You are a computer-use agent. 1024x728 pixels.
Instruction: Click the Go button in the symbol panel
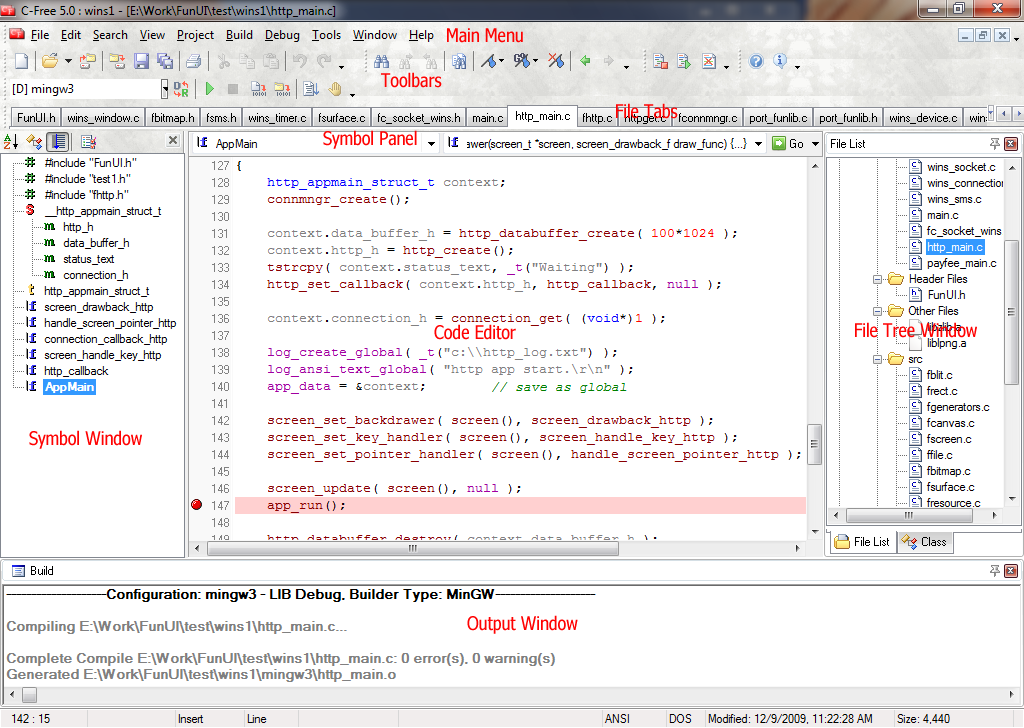[x=787, y=144]
